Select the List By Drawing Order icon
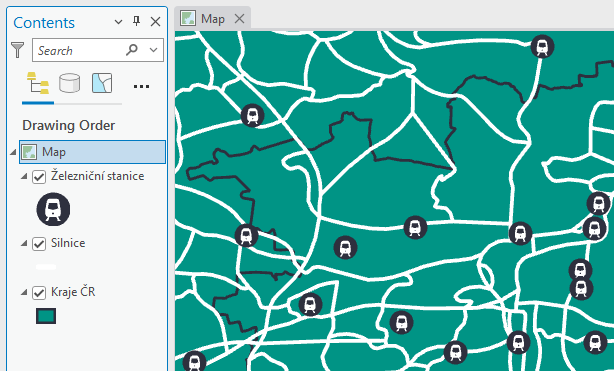Viewport: 614px width, 371px height. click(x=38, y=83)
